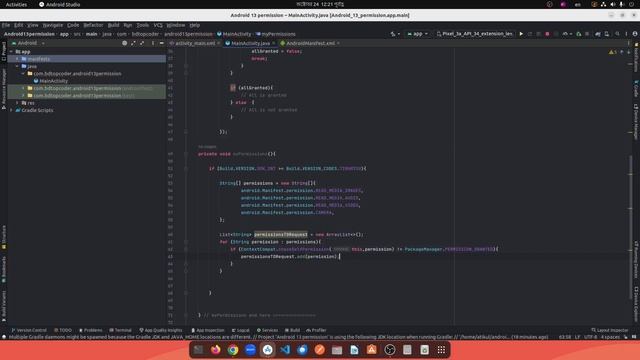Open Google Chrome from the dock
Viewport: 640px width, 360px height.
tap(233, 350)
